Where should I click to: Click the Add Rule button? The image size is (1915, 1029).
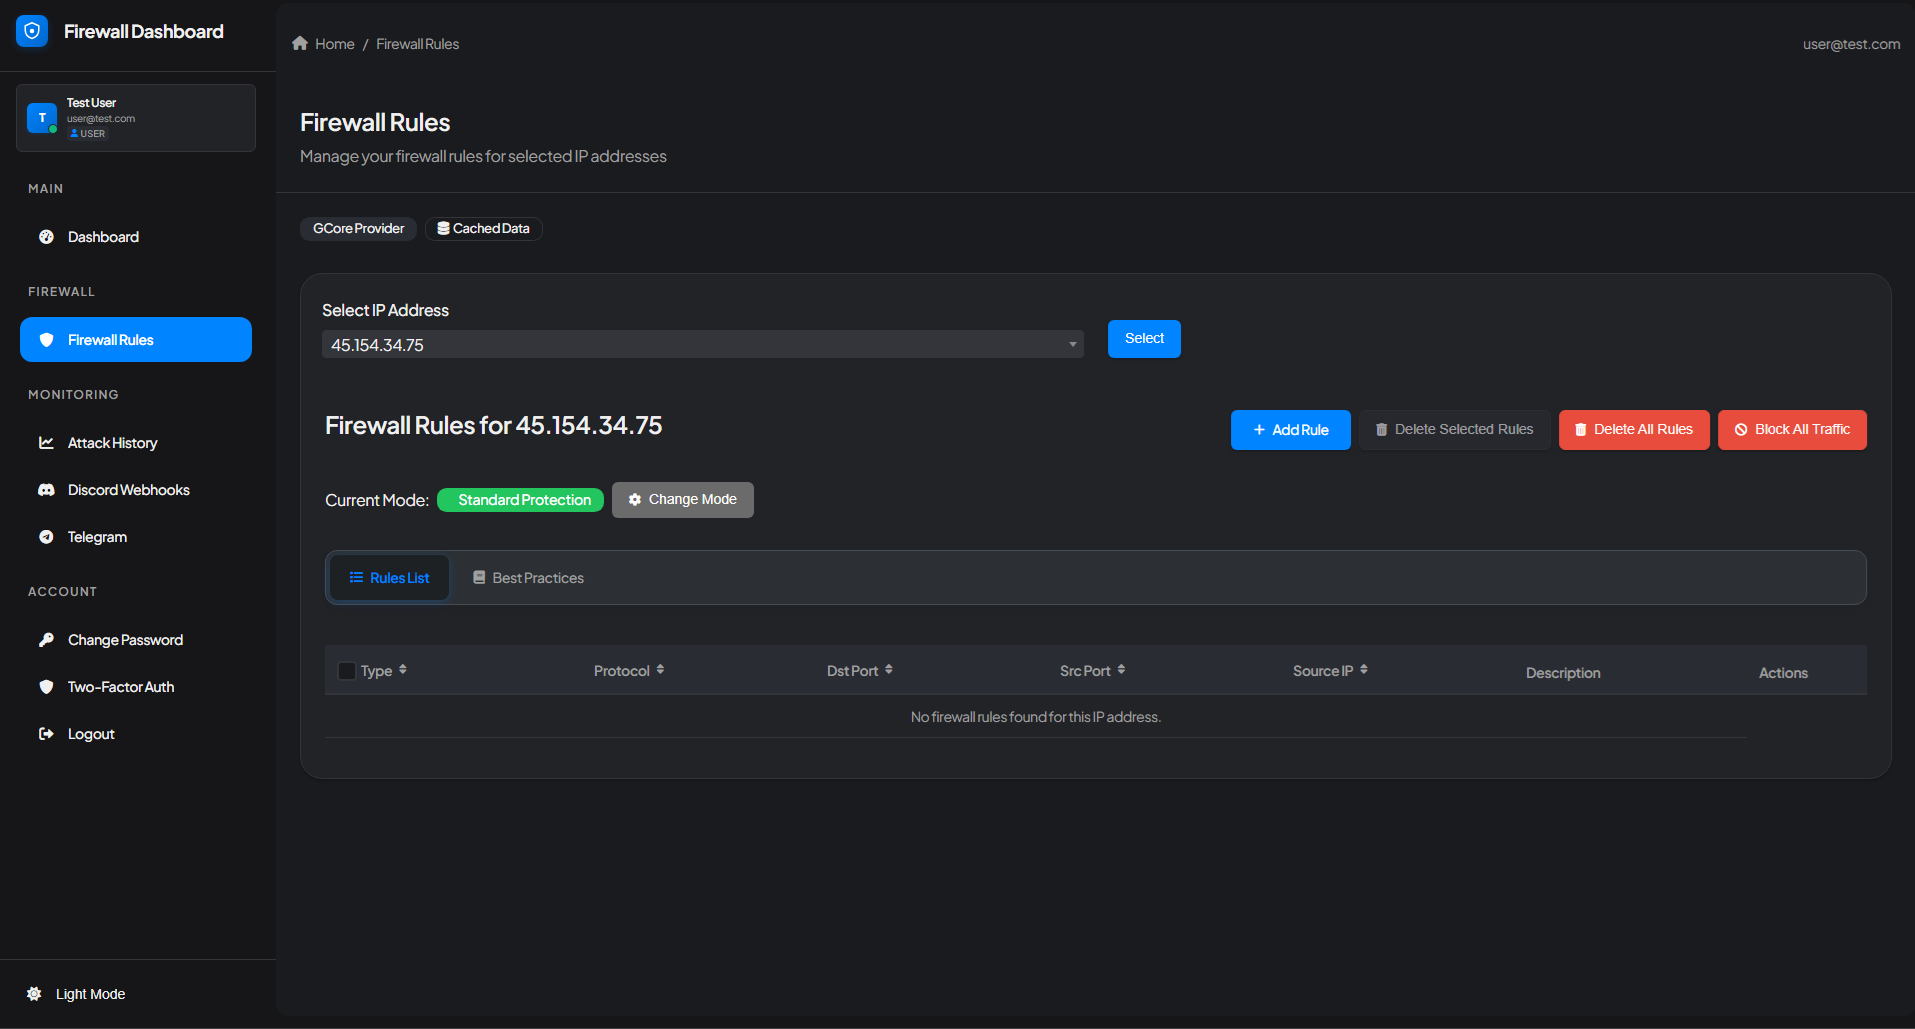click(1290, 430)
